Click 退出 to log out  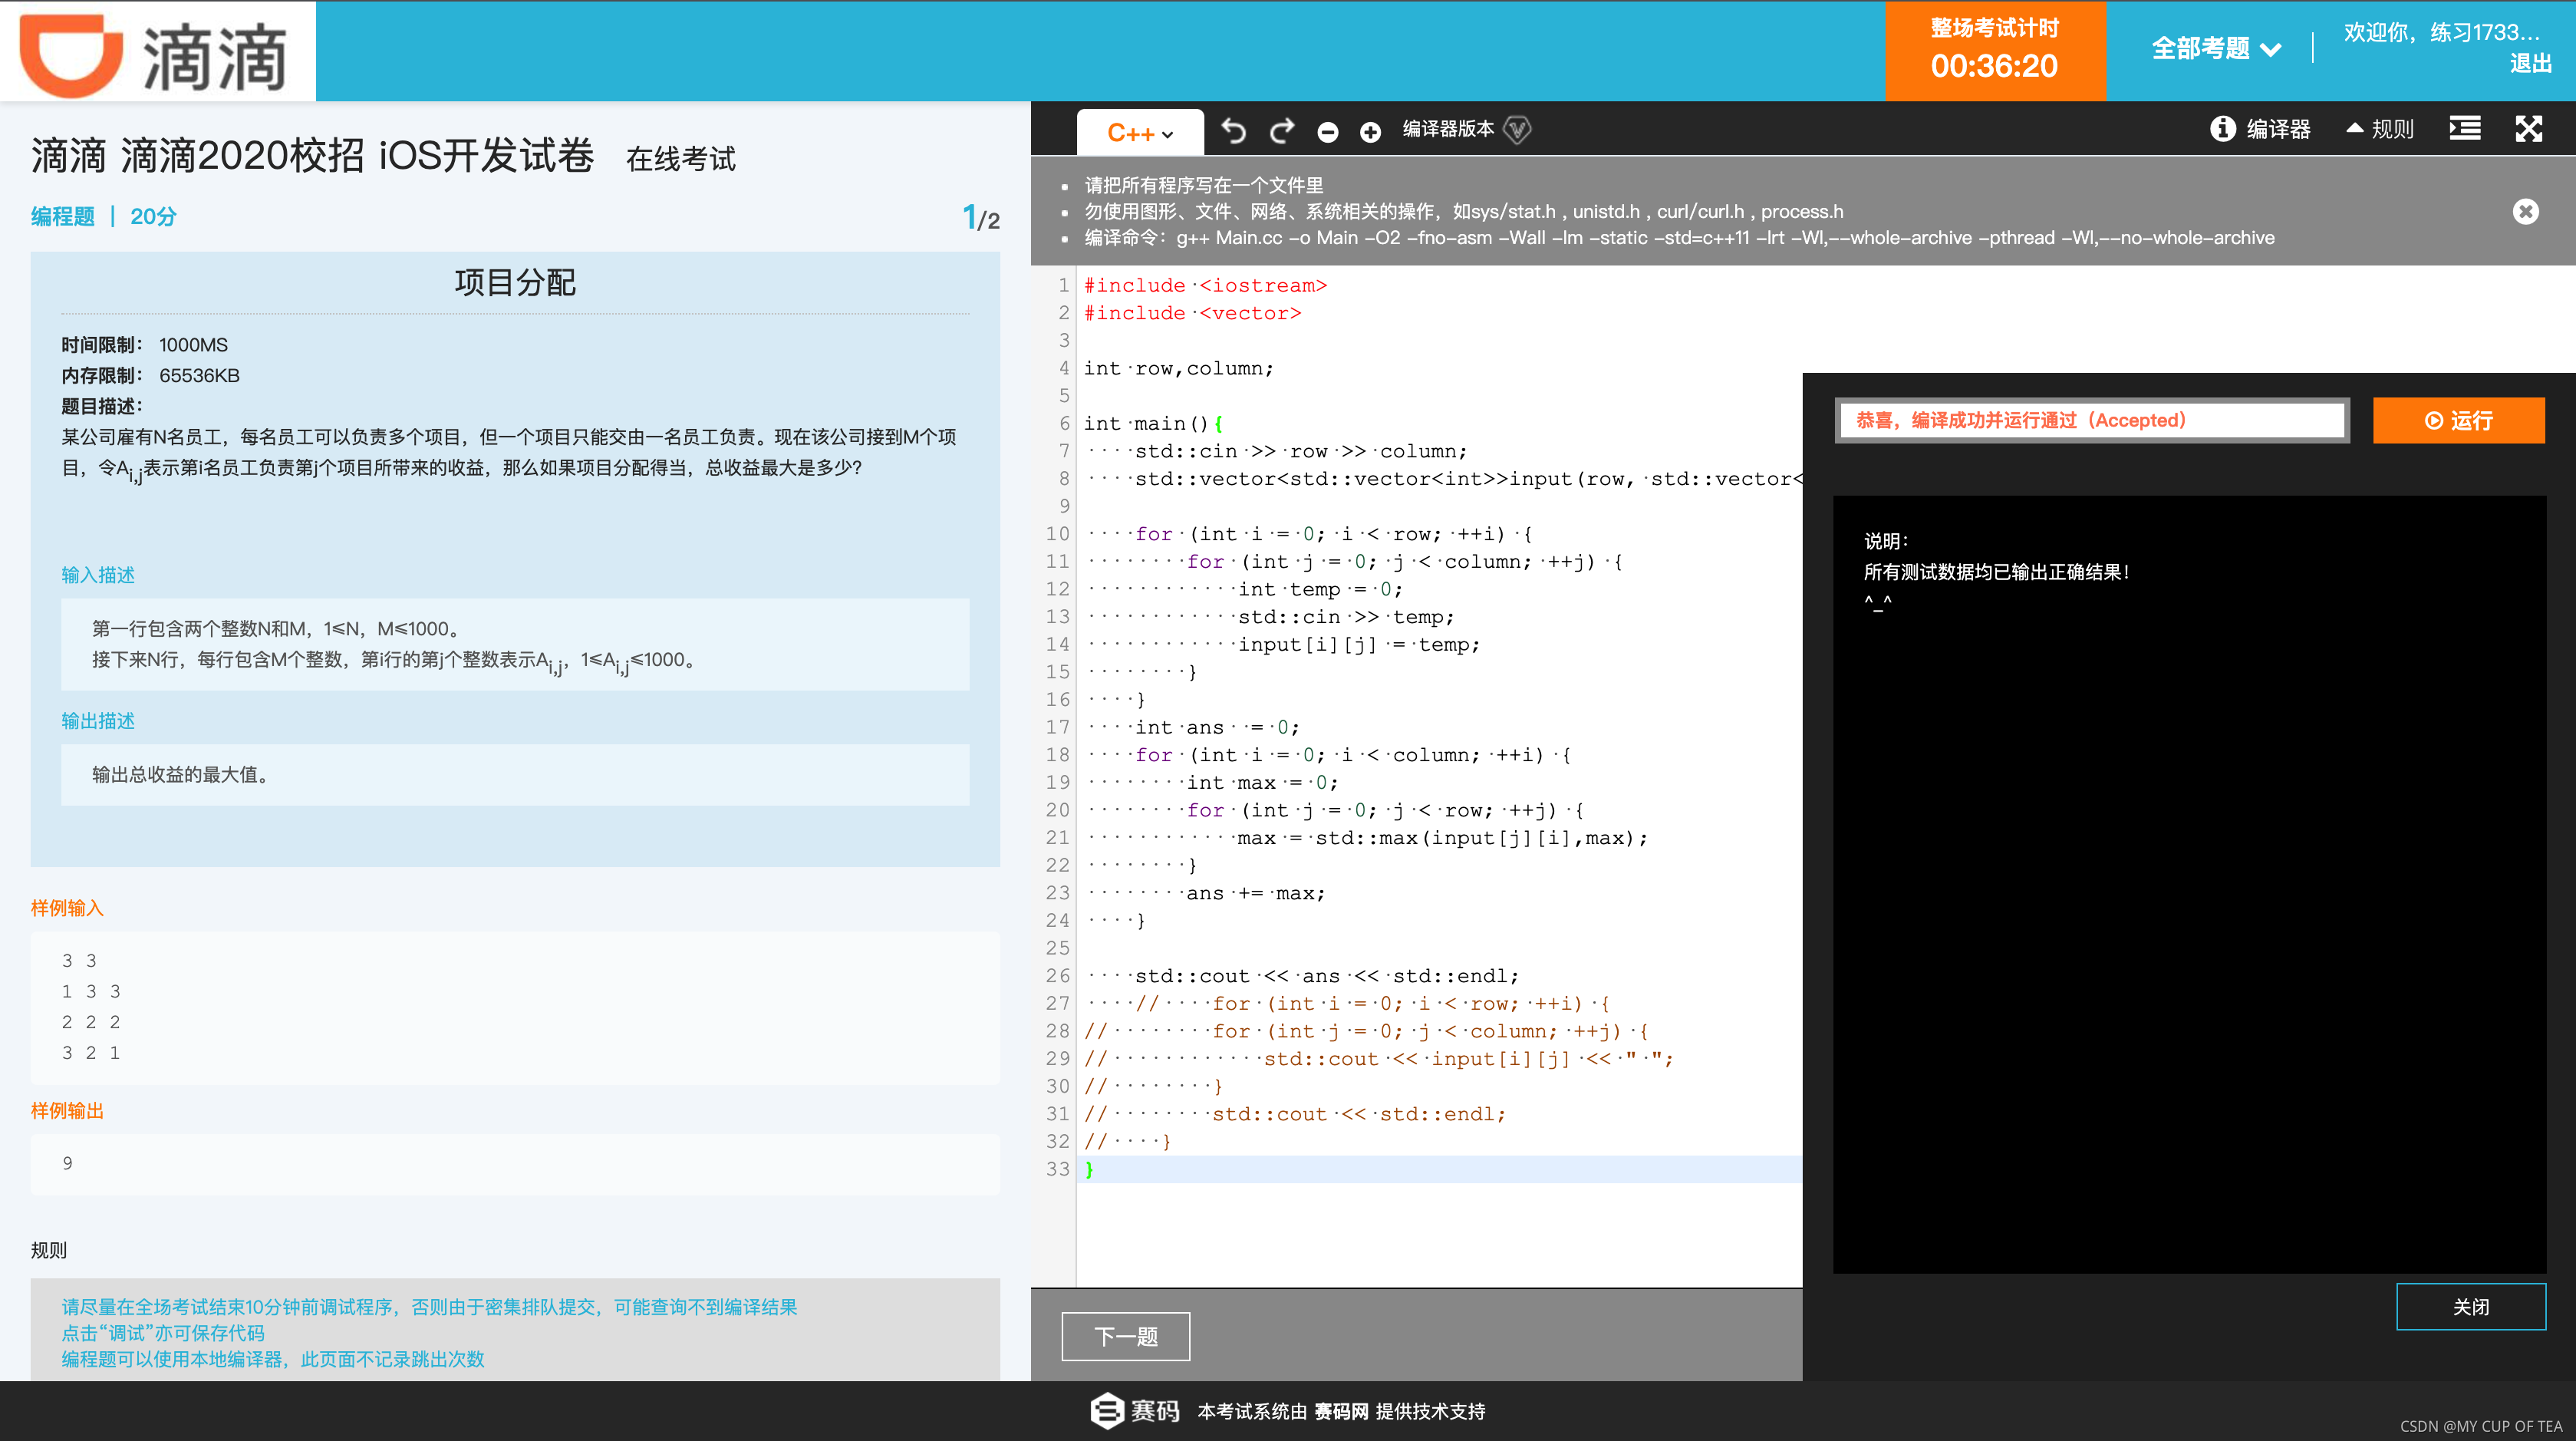tap(2530, 64)
